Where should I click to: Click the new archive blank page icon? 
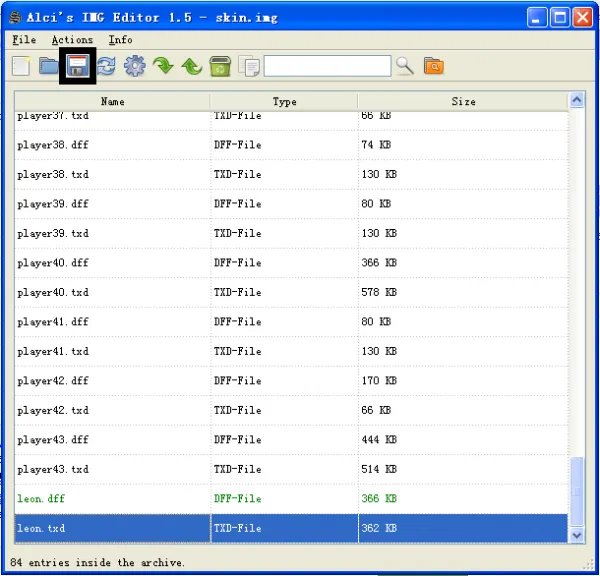[21, 66]
